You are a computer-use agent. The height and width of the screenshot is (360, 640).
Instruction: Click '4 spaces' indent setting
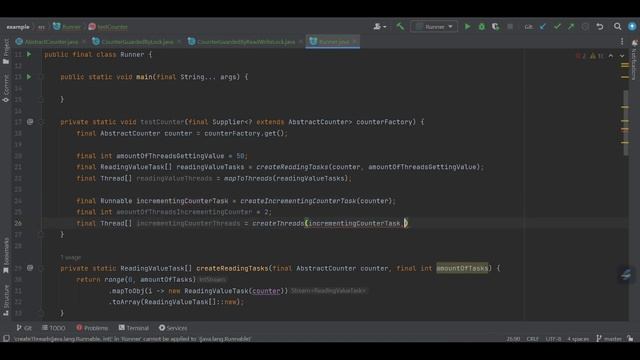pos(578,339)
